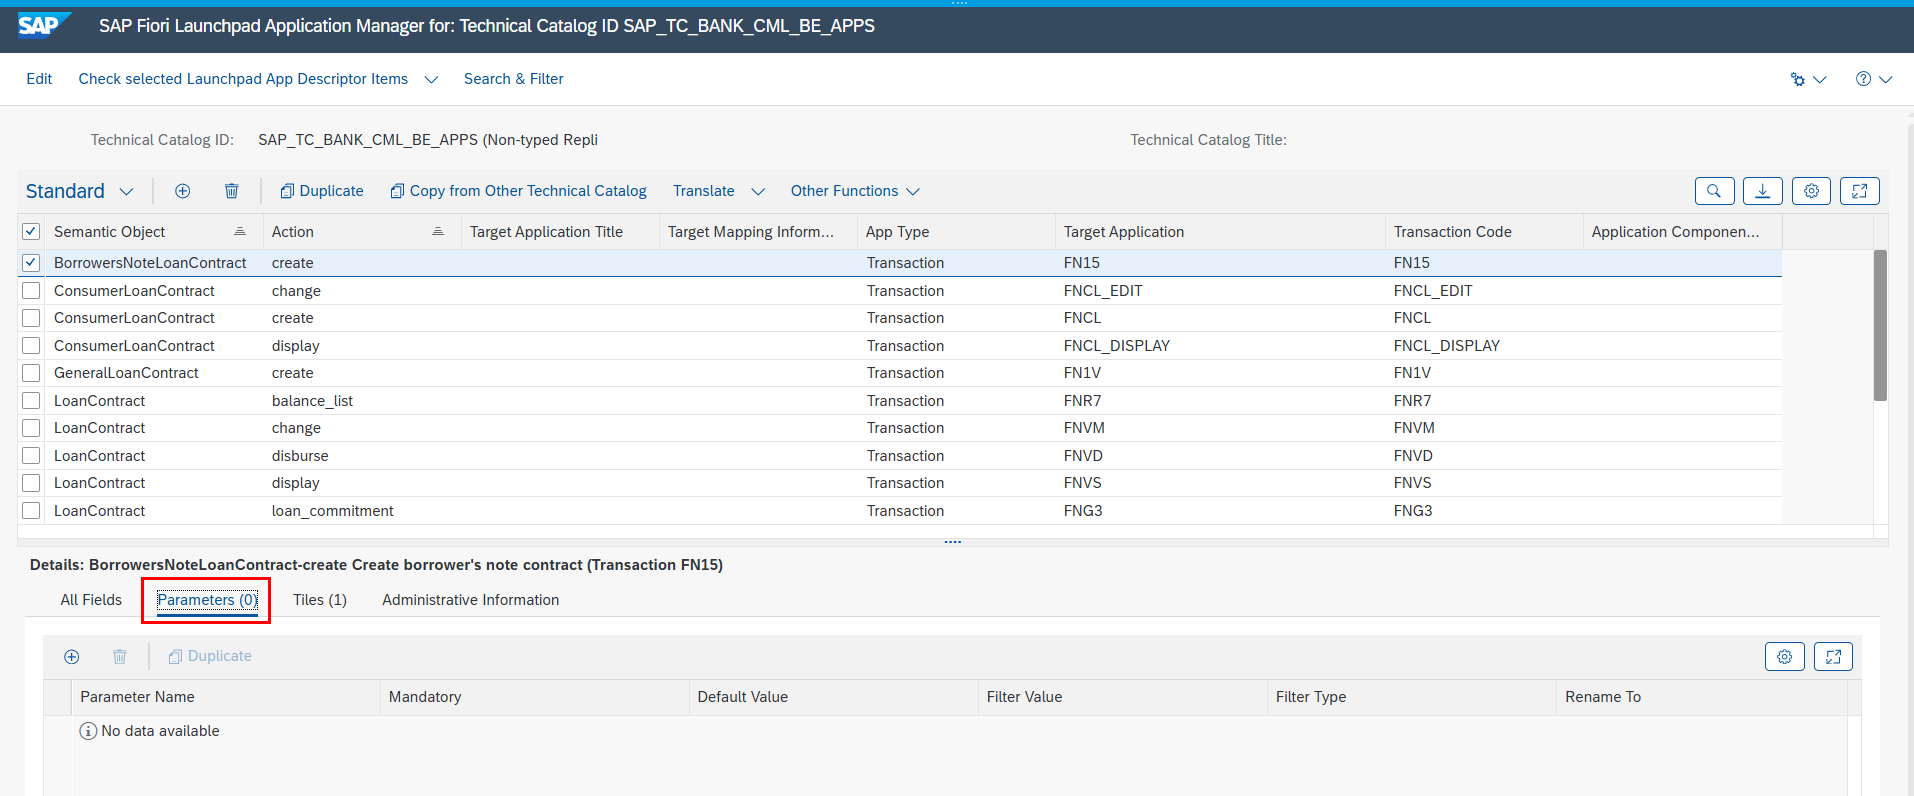The image size is (1914, 796).
Task: Click the splitter handle between table and details
Action: click(x=953, y=542)
